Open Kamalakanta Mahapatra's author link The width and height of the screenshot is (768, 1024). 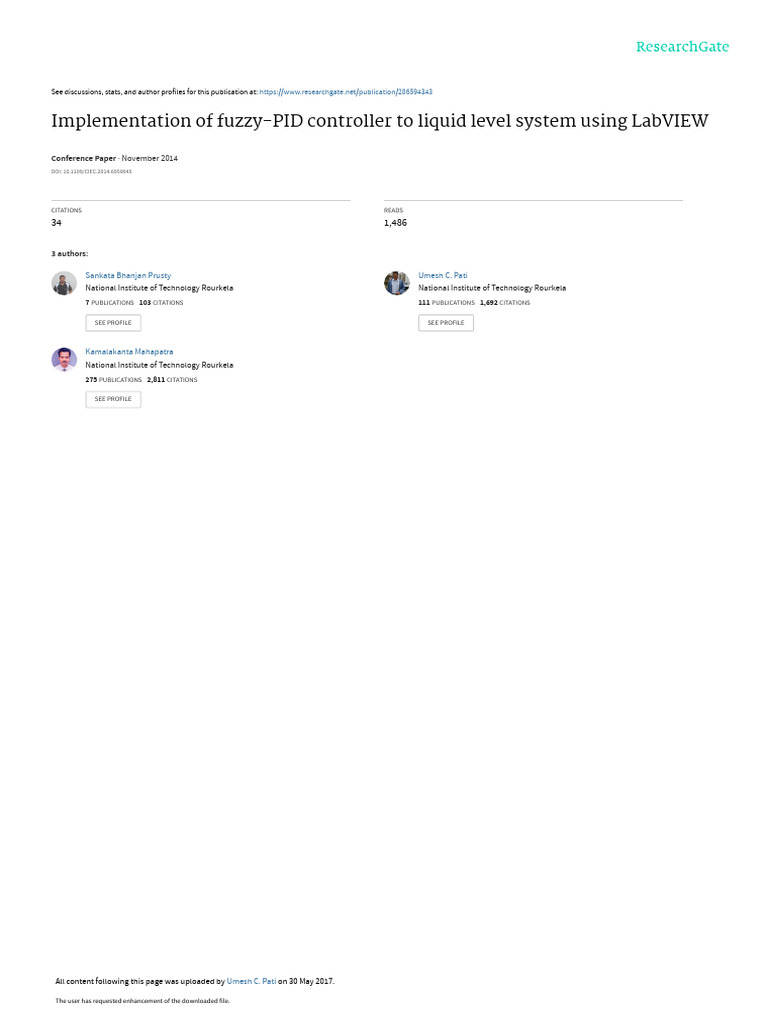point(129,352)
